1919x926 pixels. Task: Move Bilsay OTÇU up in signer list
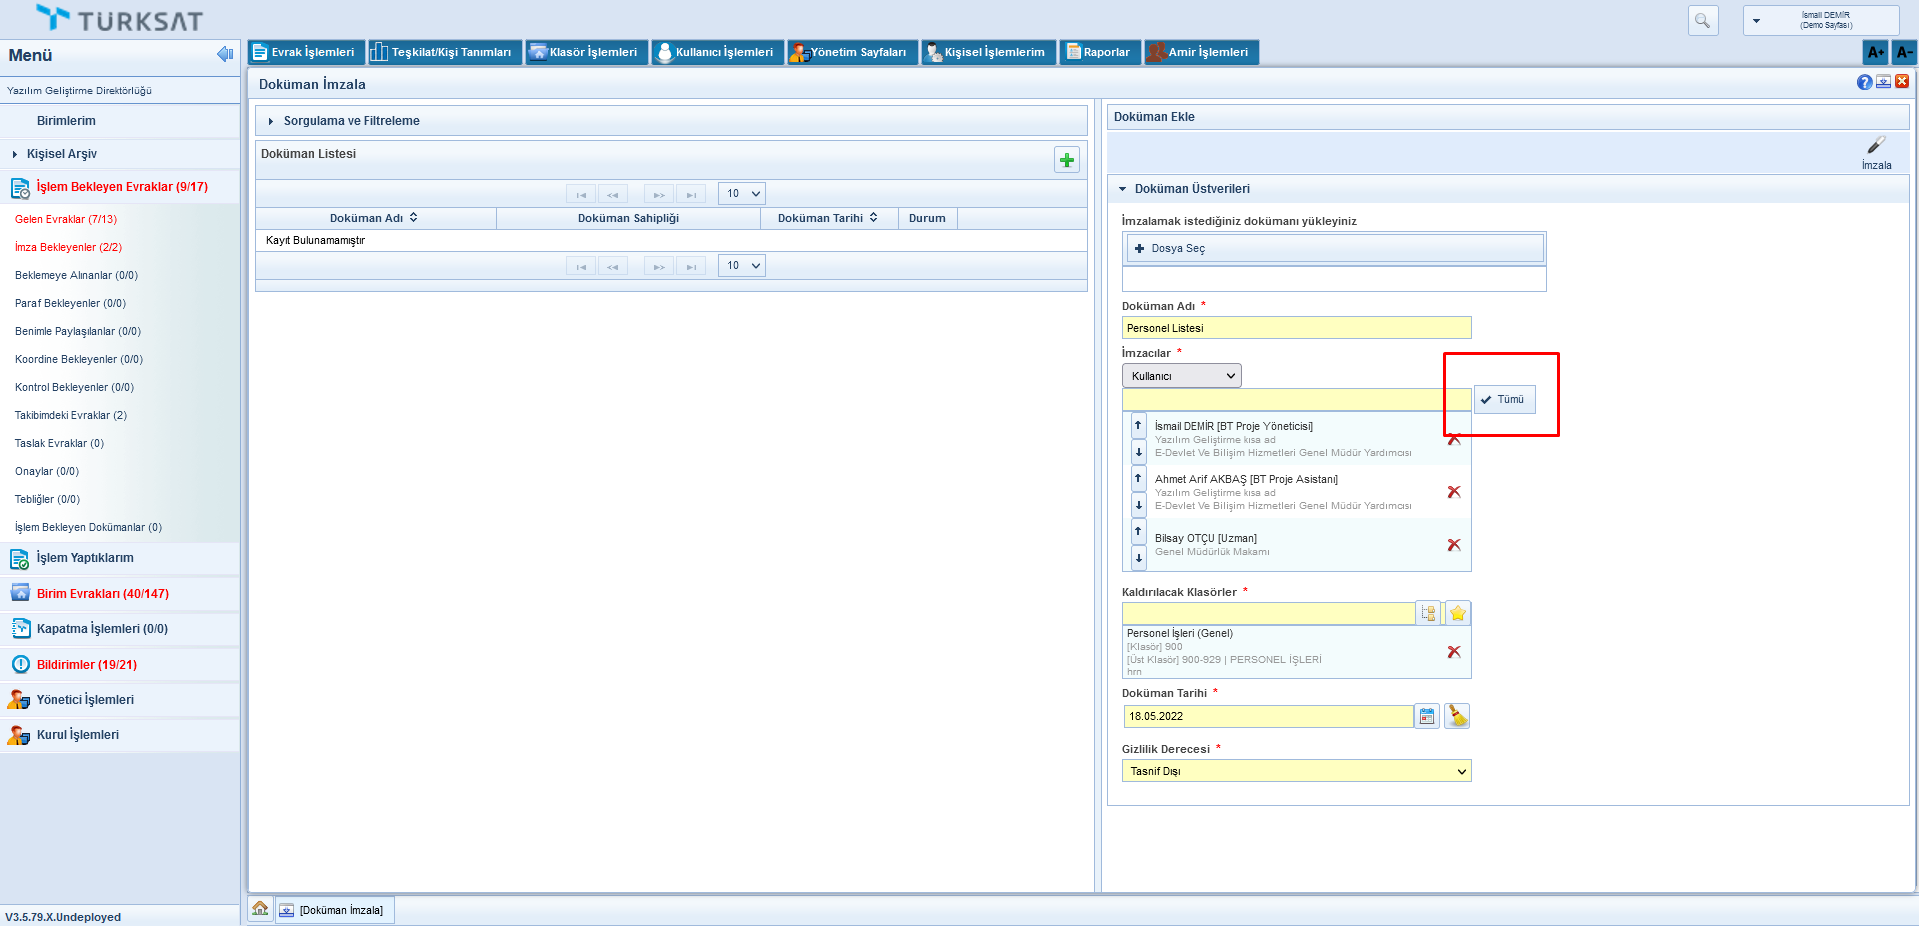click(1138, 531)
